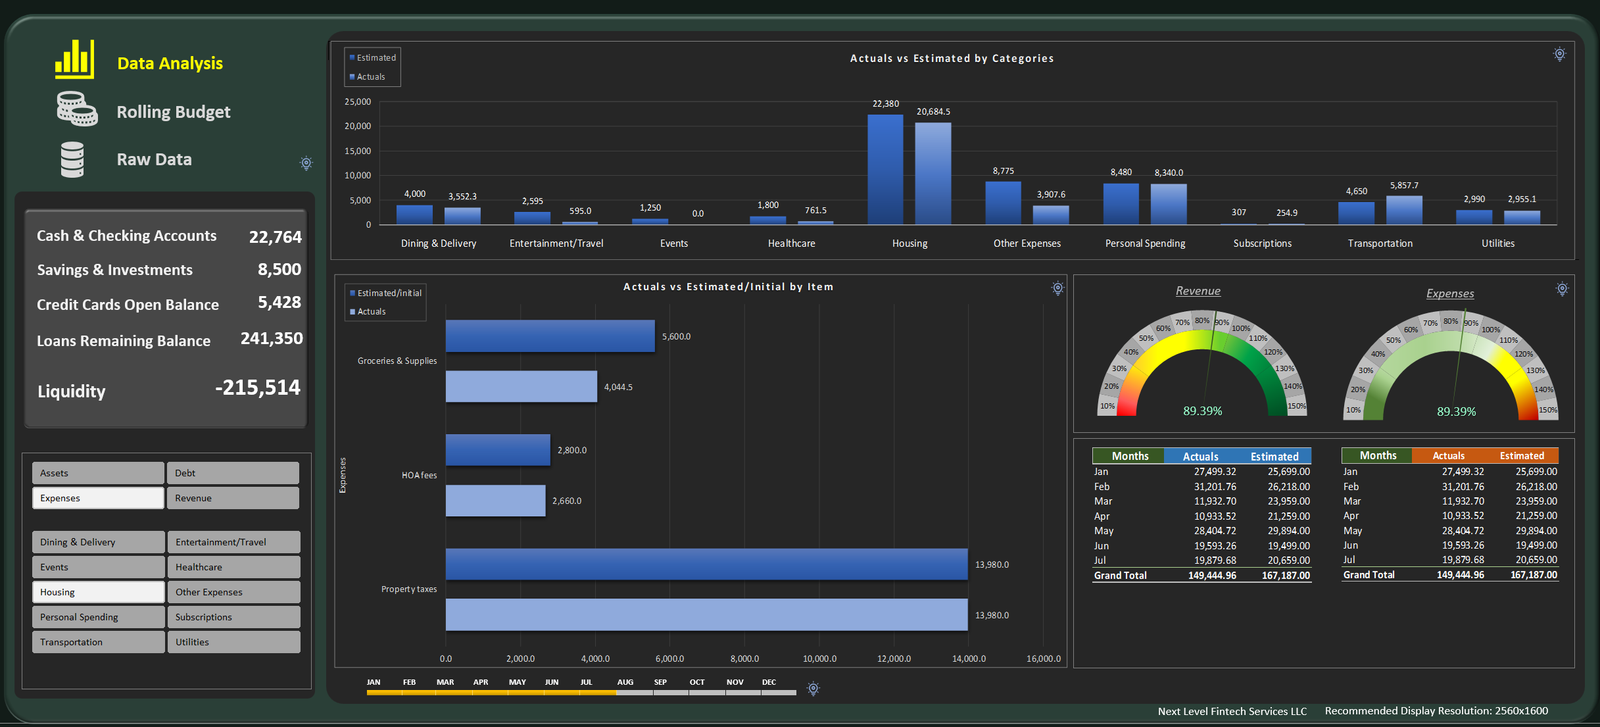Toggle the Revenue slicer filter
This screenshot has height=727, width=1600.
pyautogui.click(x=233, y=498)
